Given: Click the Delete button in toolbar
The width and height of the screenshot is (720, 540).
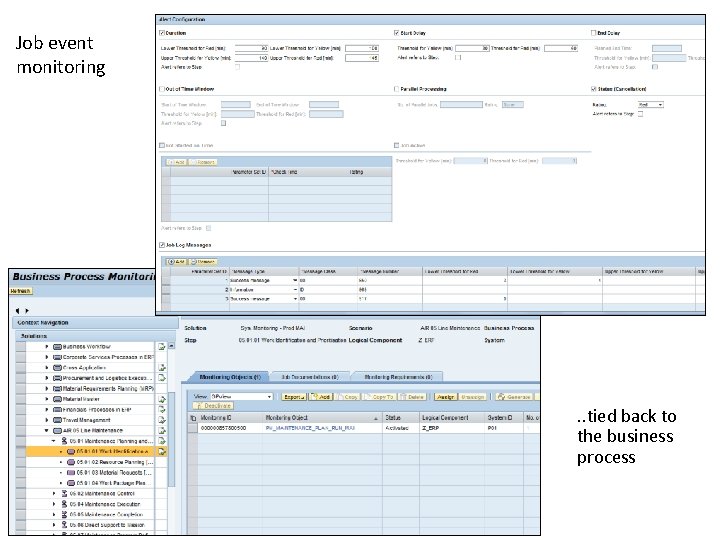Looking at the screenshot, I should 411,397.
